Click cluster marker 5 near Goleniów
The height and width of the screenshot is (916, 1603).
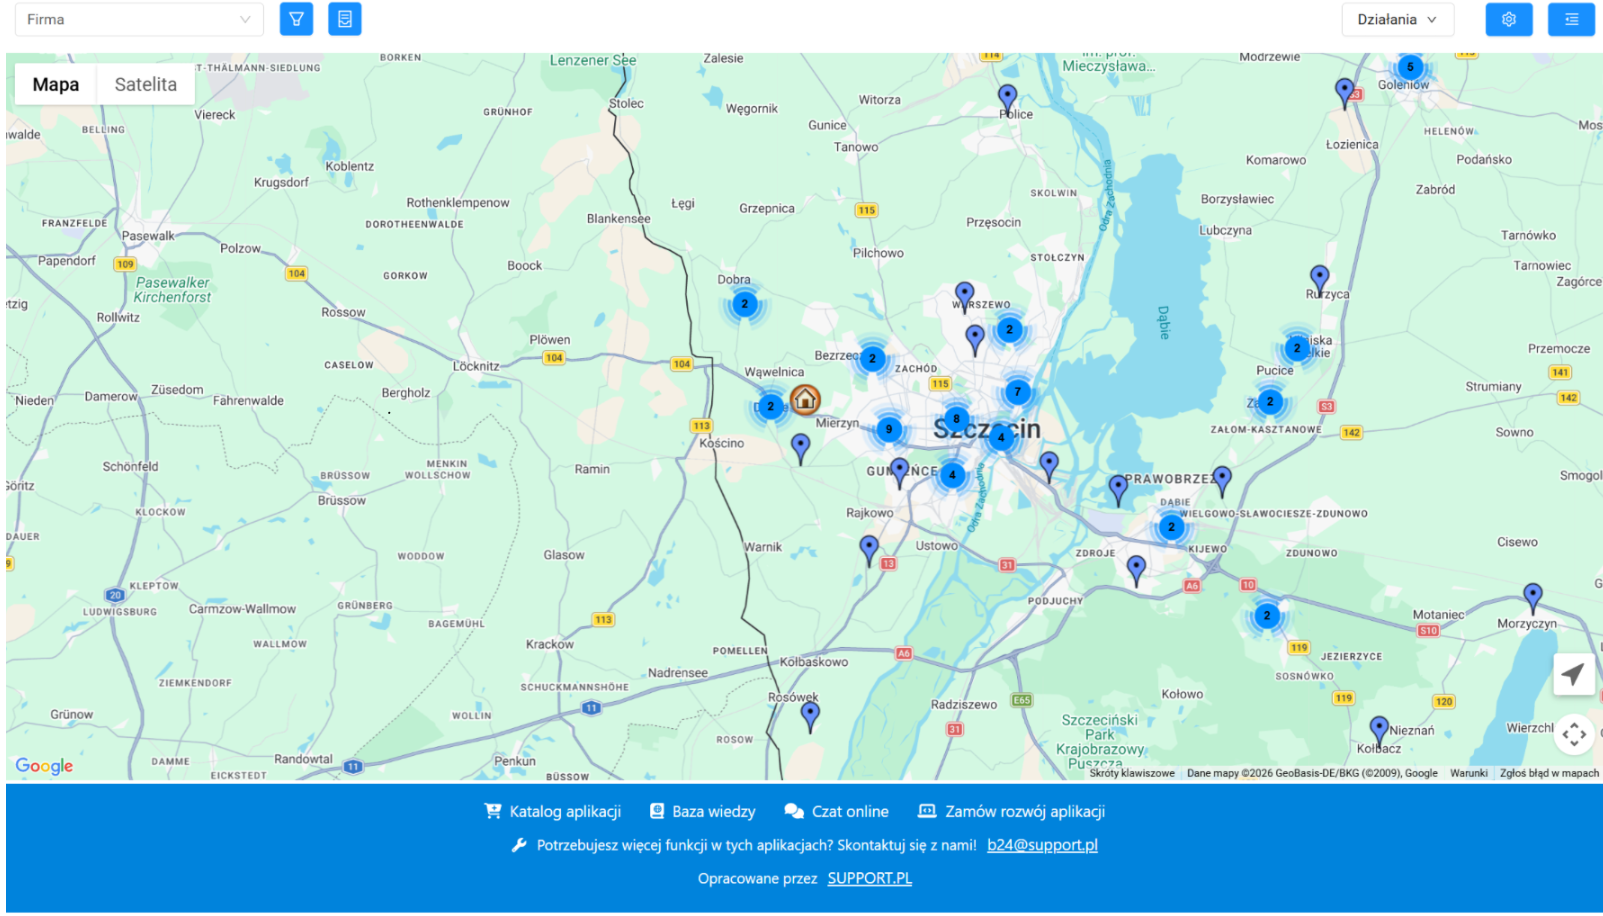pos(1410,68)
